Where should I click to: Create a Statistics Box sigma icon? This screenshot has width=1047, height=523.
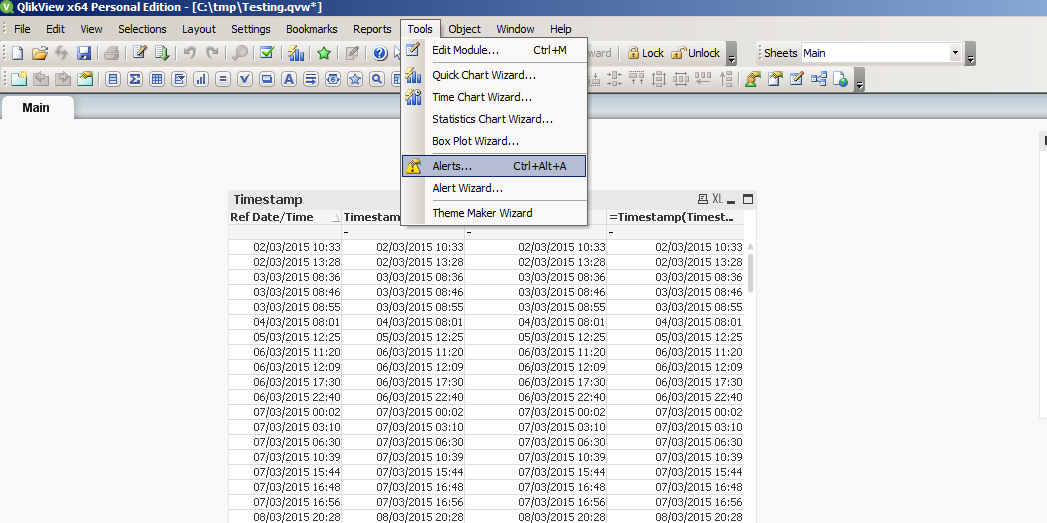click(x=135, y=79)
